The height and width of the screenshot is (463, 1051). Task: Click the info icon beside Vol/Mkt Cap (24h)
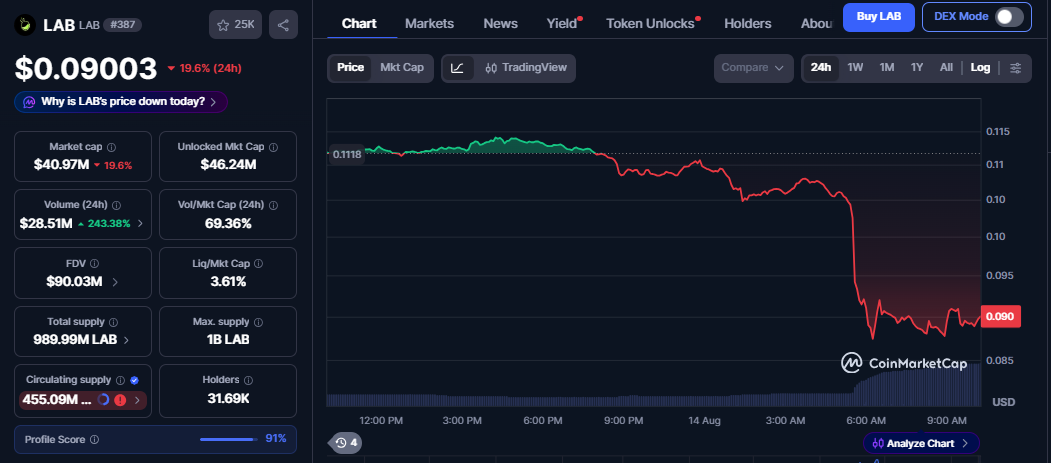(273, 205)
